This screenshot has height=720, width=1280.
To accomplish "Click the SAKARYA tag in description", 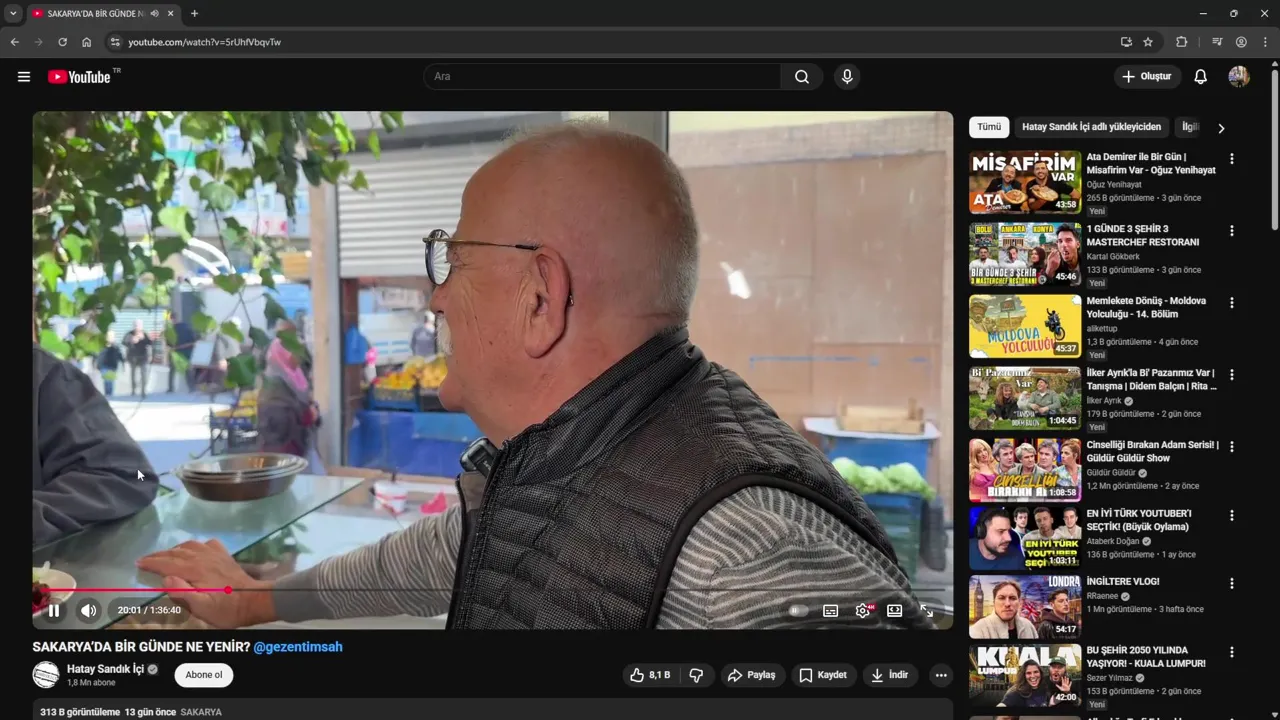I will (x=201, y=712).
